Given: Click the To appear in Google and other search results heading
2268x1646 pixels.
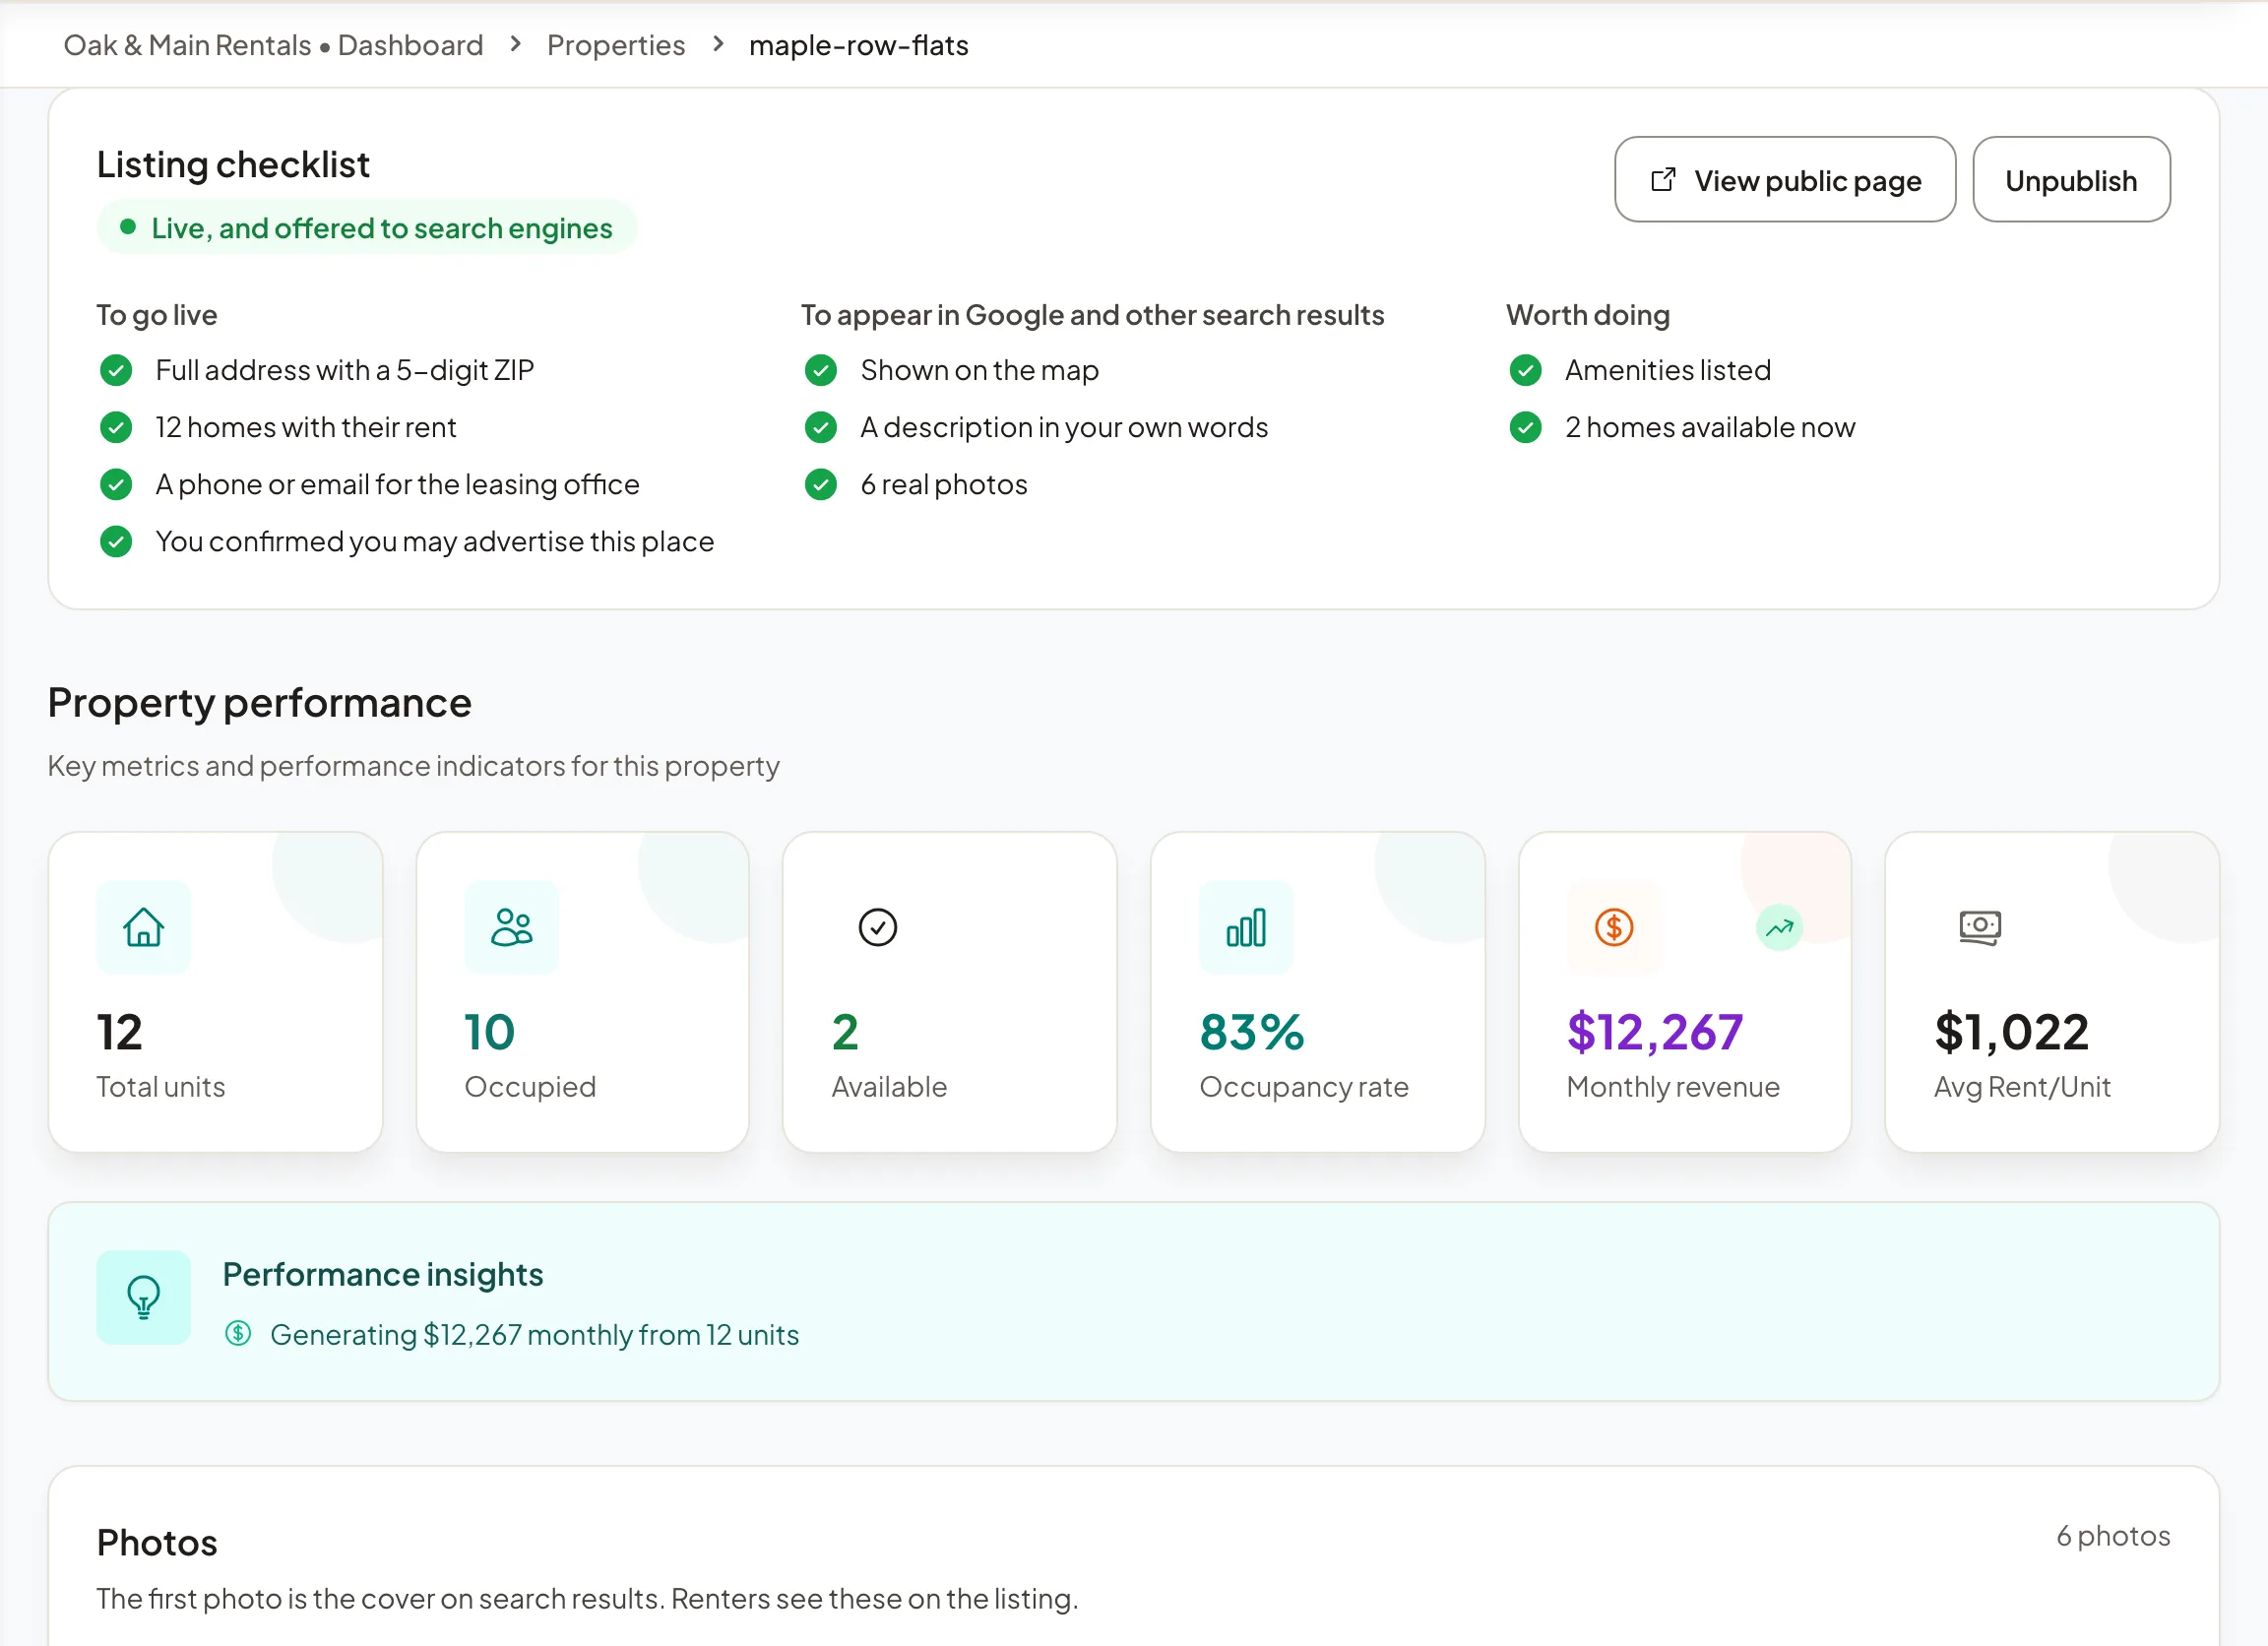Looking at the screenshot, I should 1092,315.
